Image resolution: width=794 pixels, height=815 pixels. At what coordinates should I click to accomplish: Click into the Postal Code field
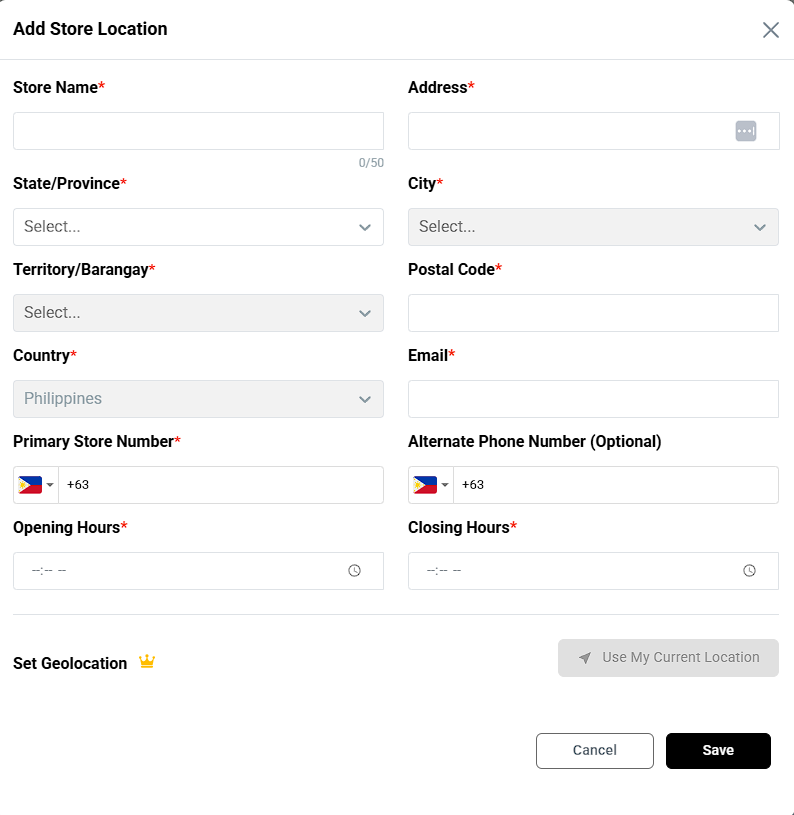click(593, 313)
